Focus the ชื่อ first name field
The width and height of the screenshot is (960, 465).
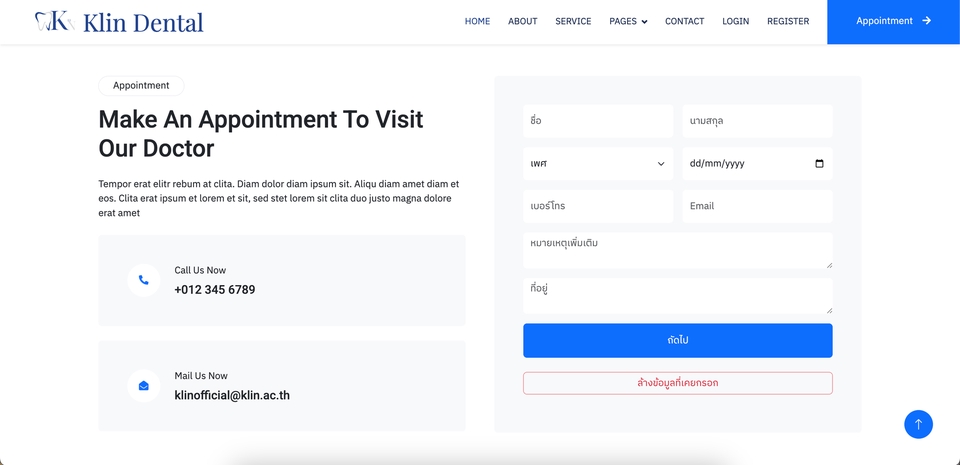coord(598,121)
